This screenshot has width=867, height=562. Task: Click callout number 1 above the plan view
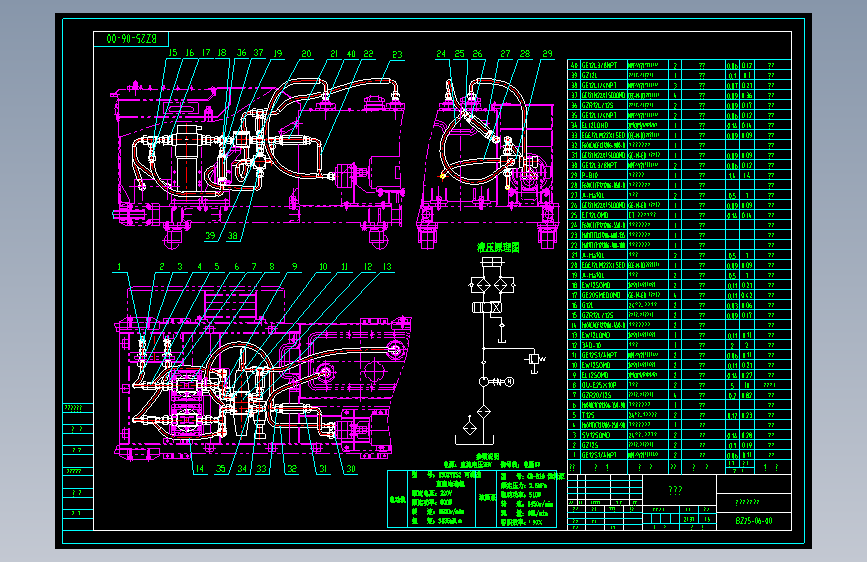[x=119, y=267]
